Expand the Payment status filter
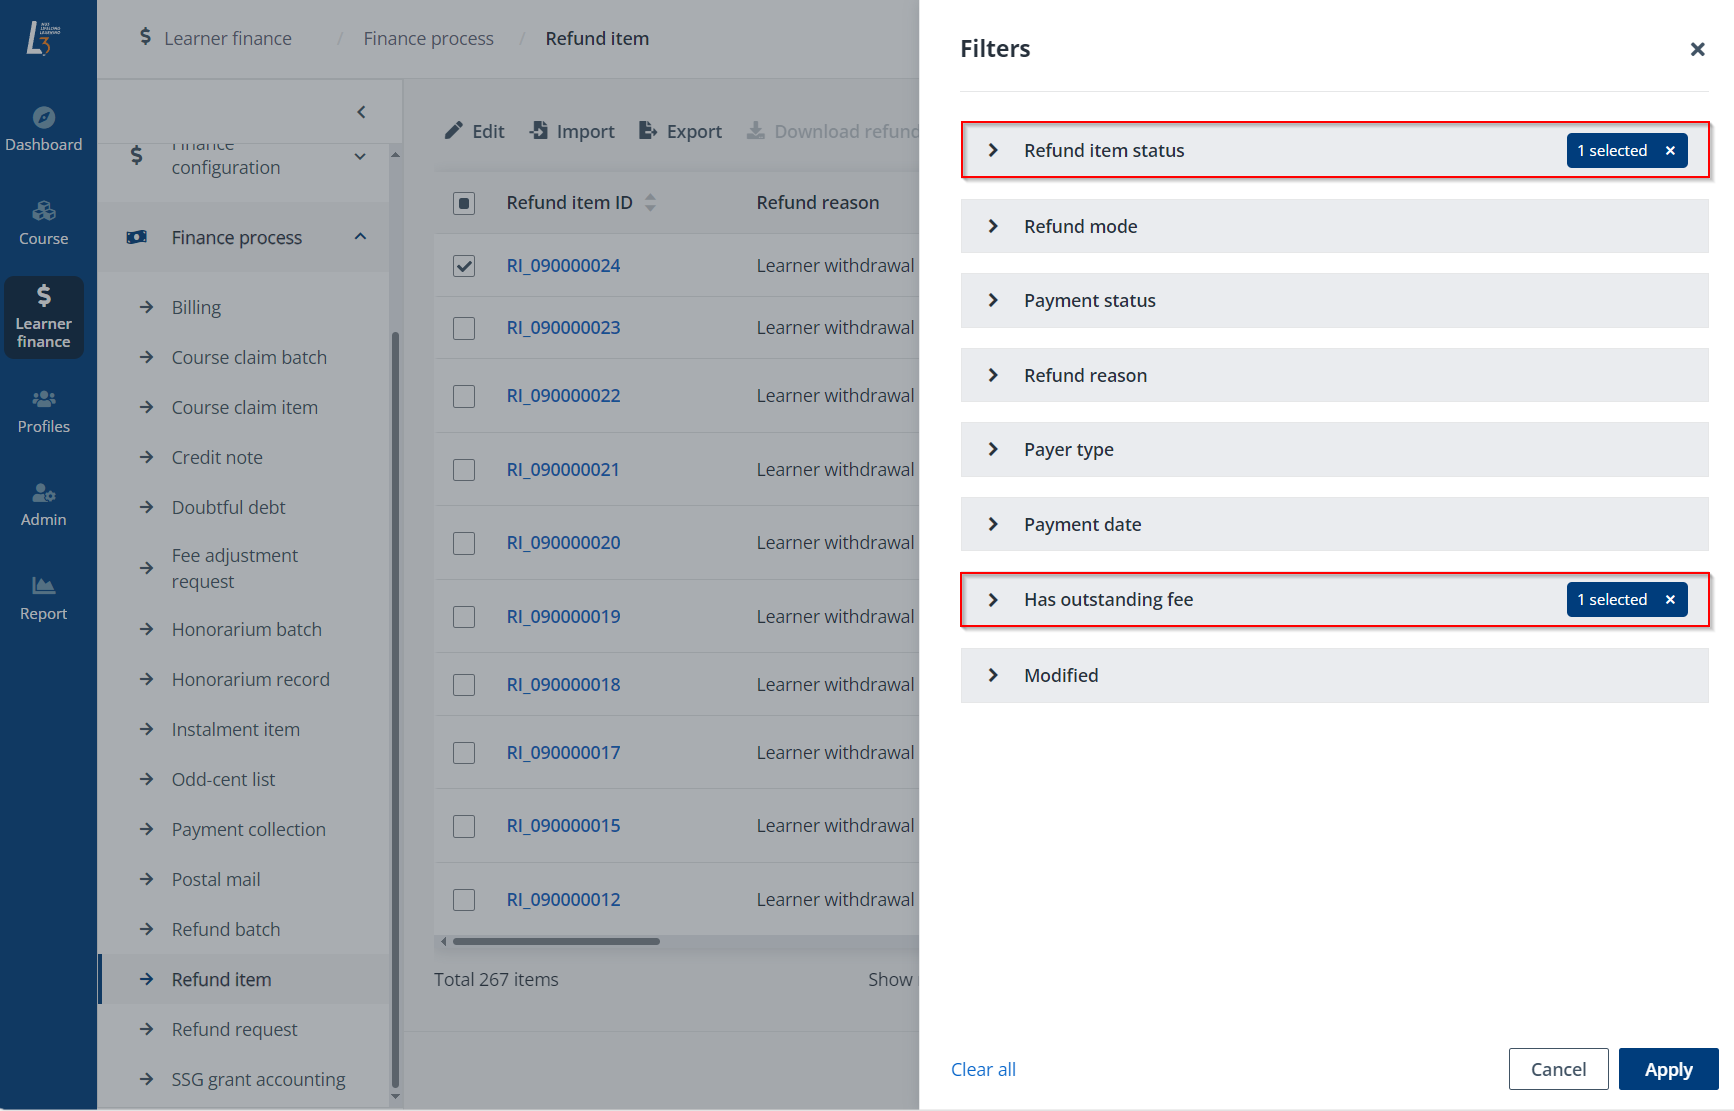 coord(993,301)
